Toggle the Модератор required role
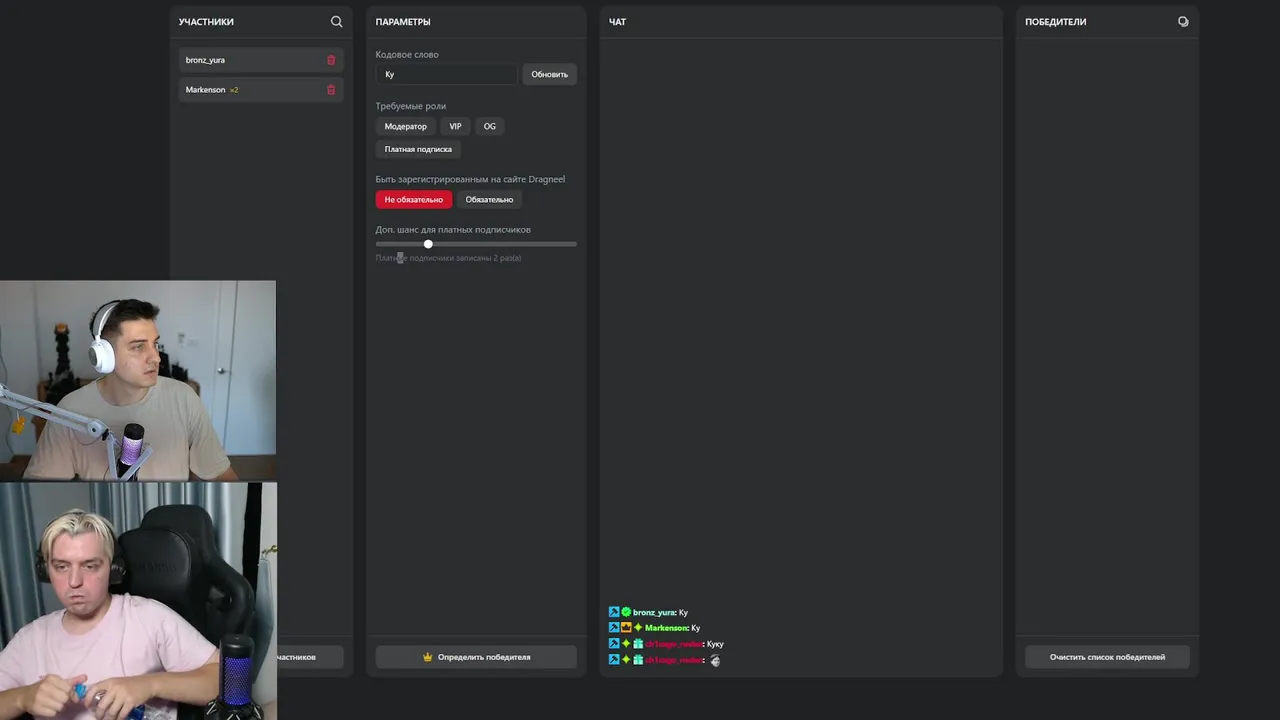 click(405, 126)
